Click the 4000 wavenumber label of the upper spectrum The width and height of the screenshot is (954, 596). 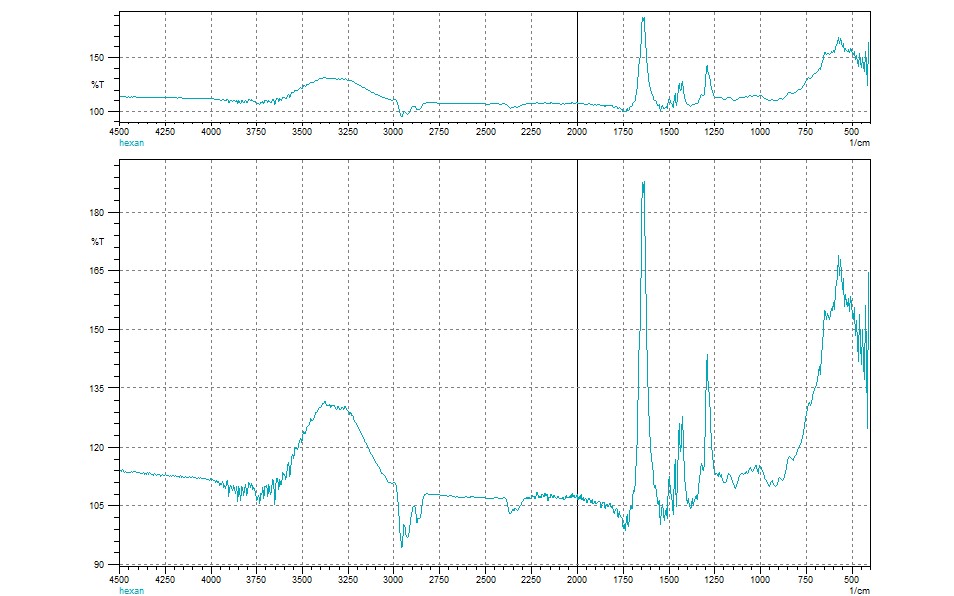click(x=211, y=132)
